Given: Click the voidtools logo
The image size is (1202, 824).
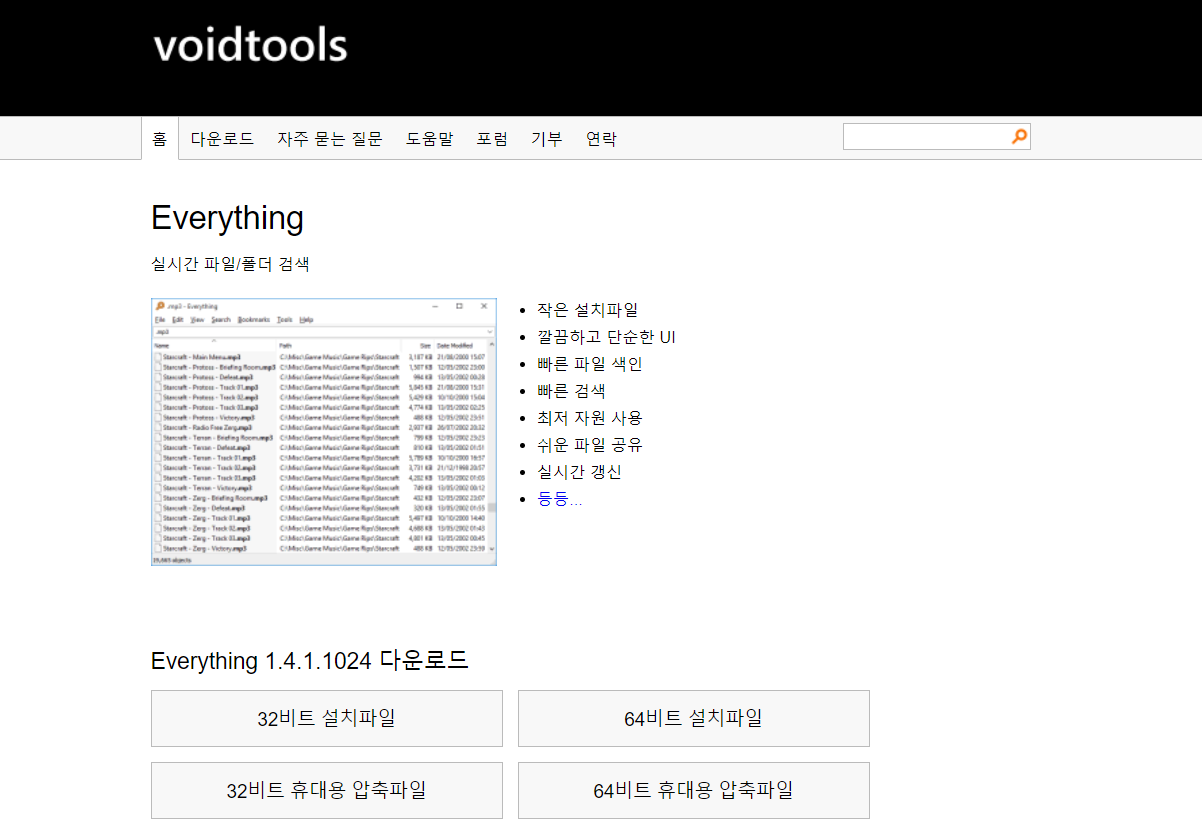Looking at the screenshot, I should pos(250,46).
